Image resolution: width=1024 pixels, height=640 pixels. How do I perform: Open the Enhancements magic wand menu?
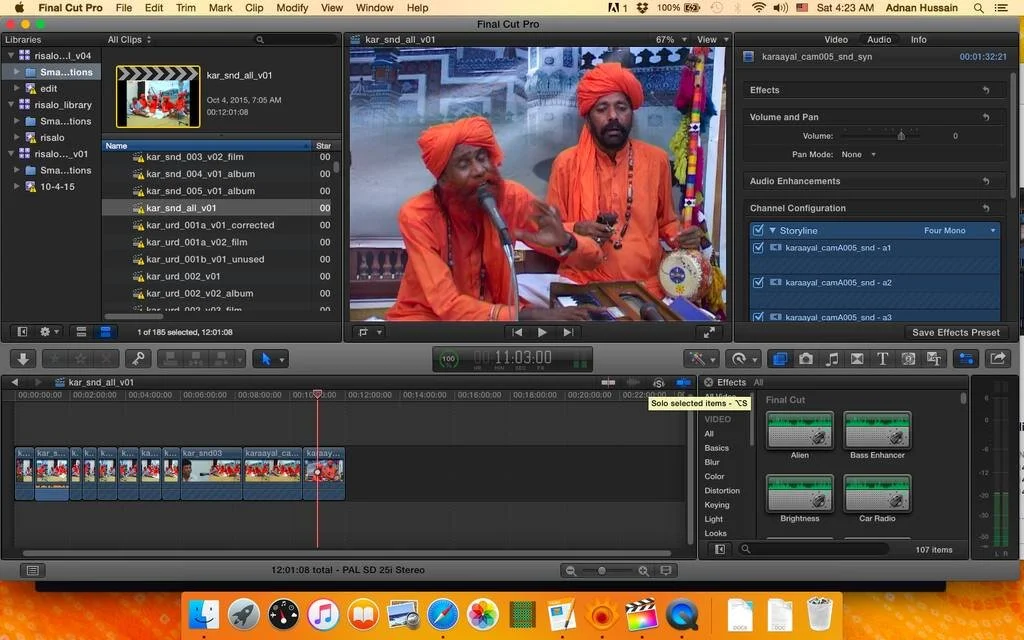click(x=699, y=359)
